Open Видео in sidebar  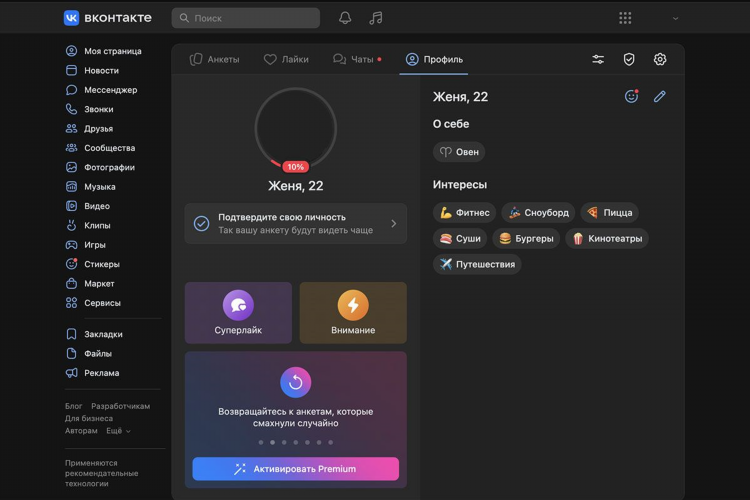coord(88,206)
